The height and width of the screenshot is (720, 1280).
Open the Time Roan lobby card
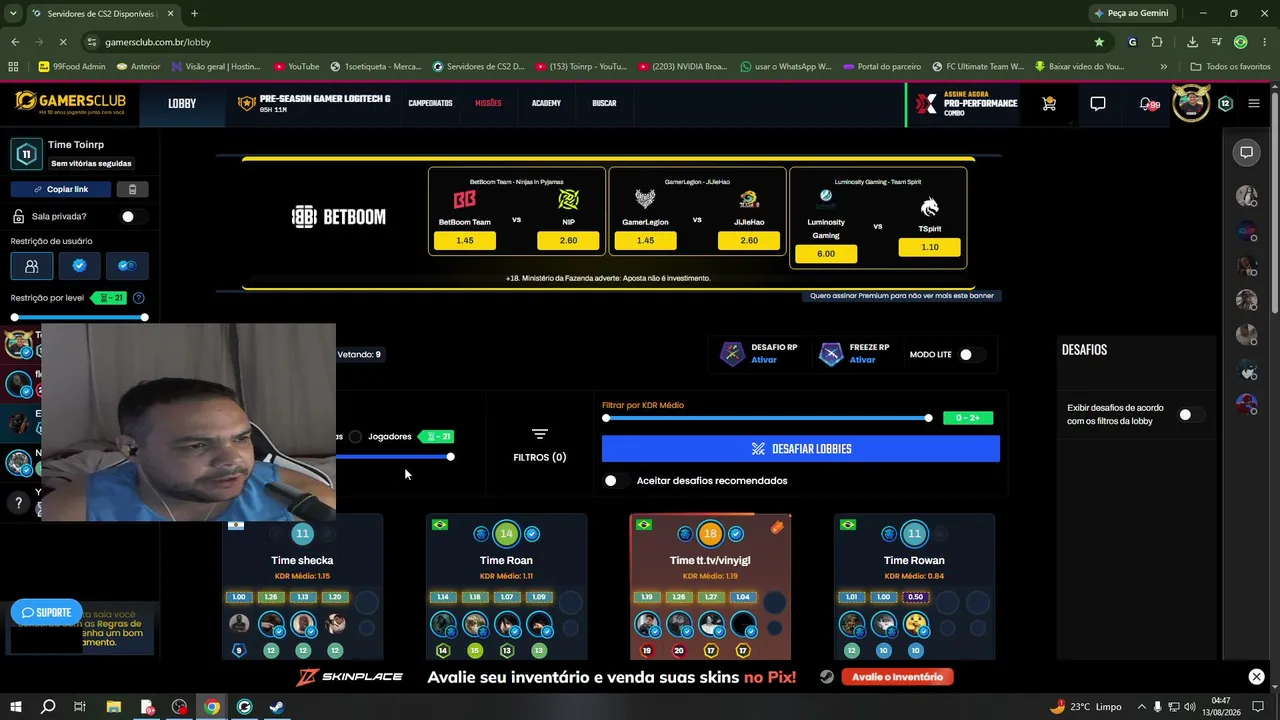(506, 587)
